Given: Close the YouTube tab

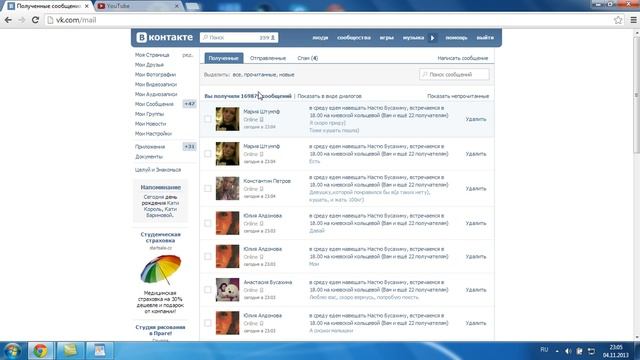Looking at the screenshot, I should pyautogui.click(x=177, y=6).
